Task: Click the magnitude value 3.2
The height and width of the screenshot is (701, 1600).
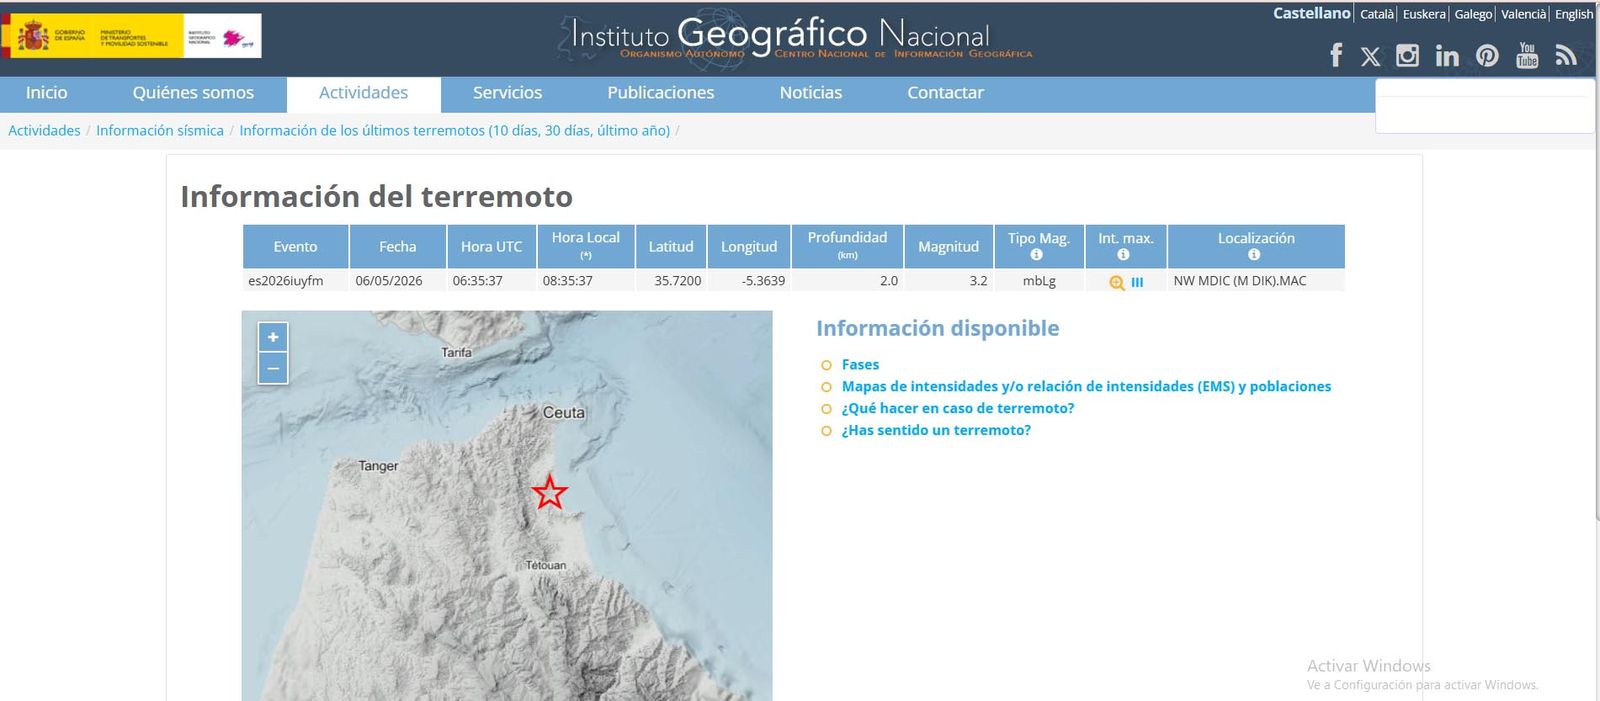Action: (x=978, y=281)
